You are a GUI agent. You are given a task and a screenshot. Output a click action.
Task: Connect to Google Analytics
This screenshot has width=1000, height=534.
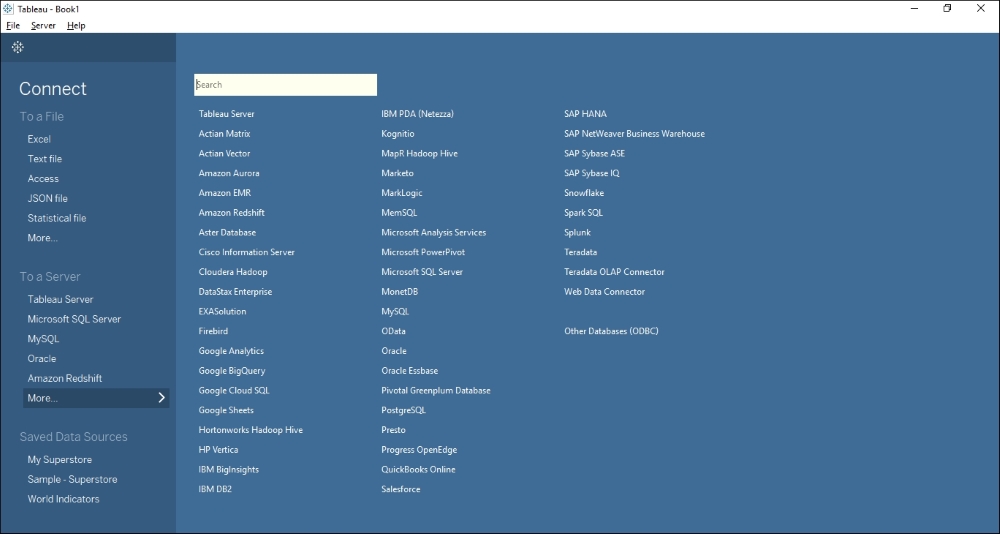click(231, 351)
